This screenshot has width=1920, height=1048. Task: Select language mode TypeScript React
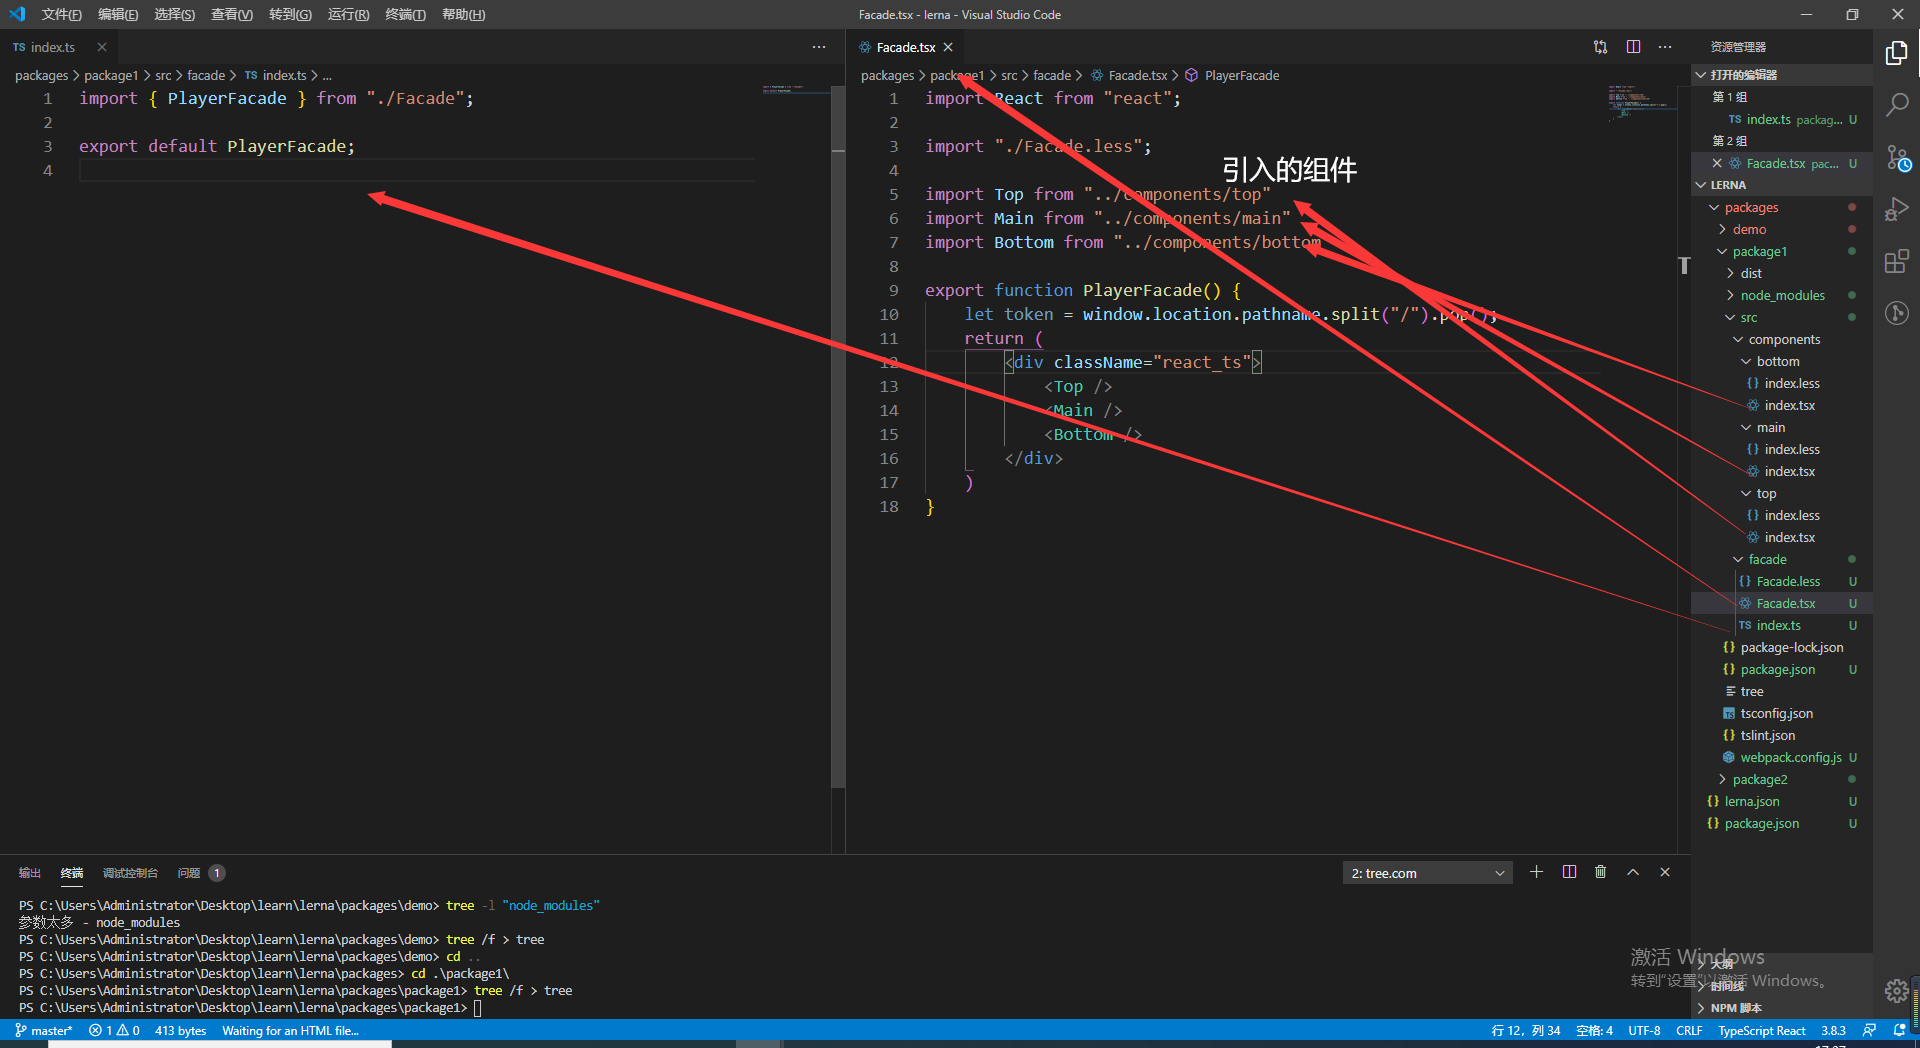[1761, 1030]
